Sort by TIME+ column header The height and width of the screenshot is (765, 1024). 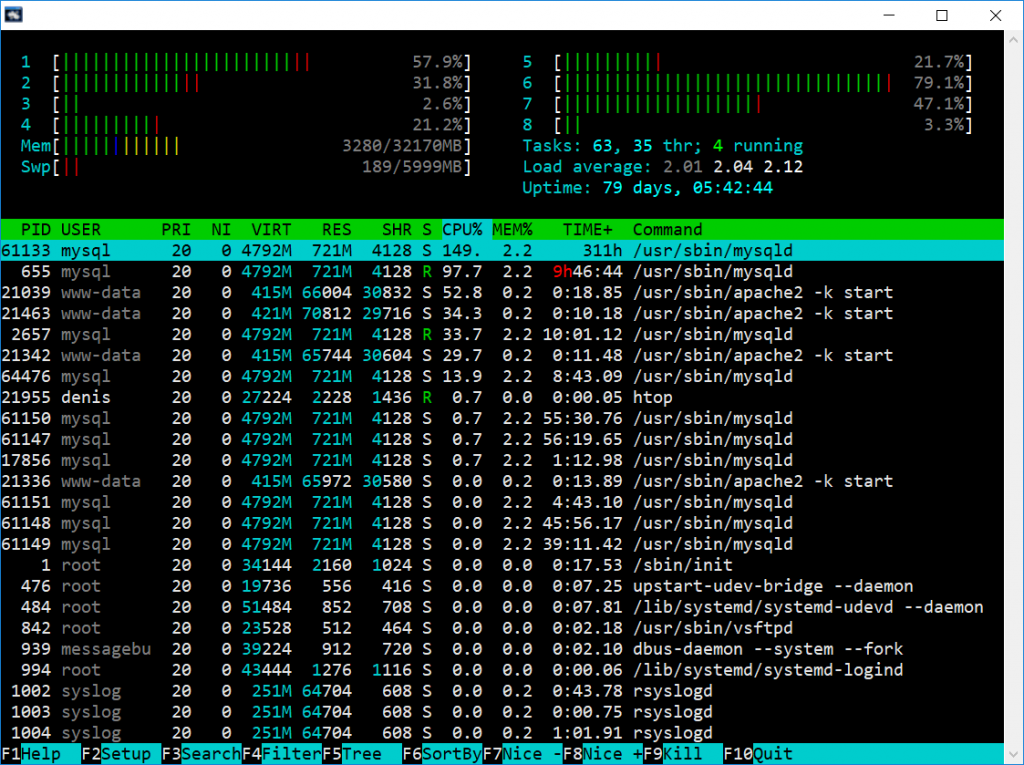[588, 230]
